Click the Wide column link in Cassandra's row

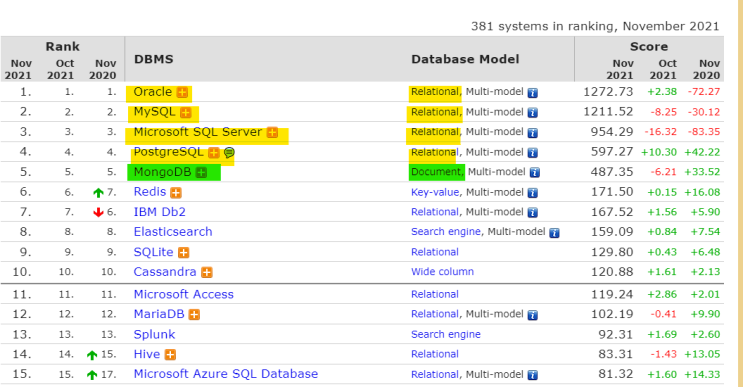point(443,272)
